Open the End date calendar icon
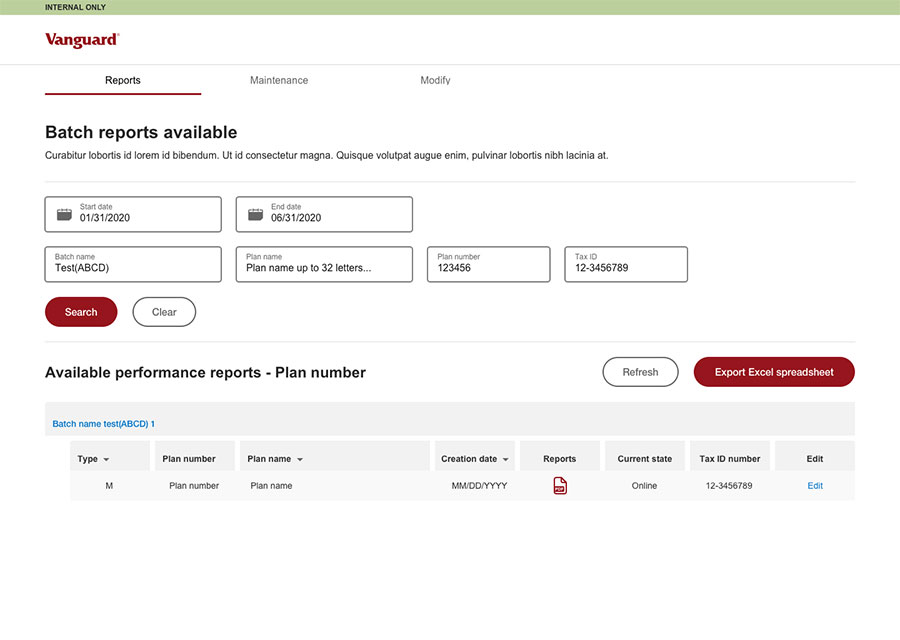Screen dimensions: 900x640 [255, 215]
